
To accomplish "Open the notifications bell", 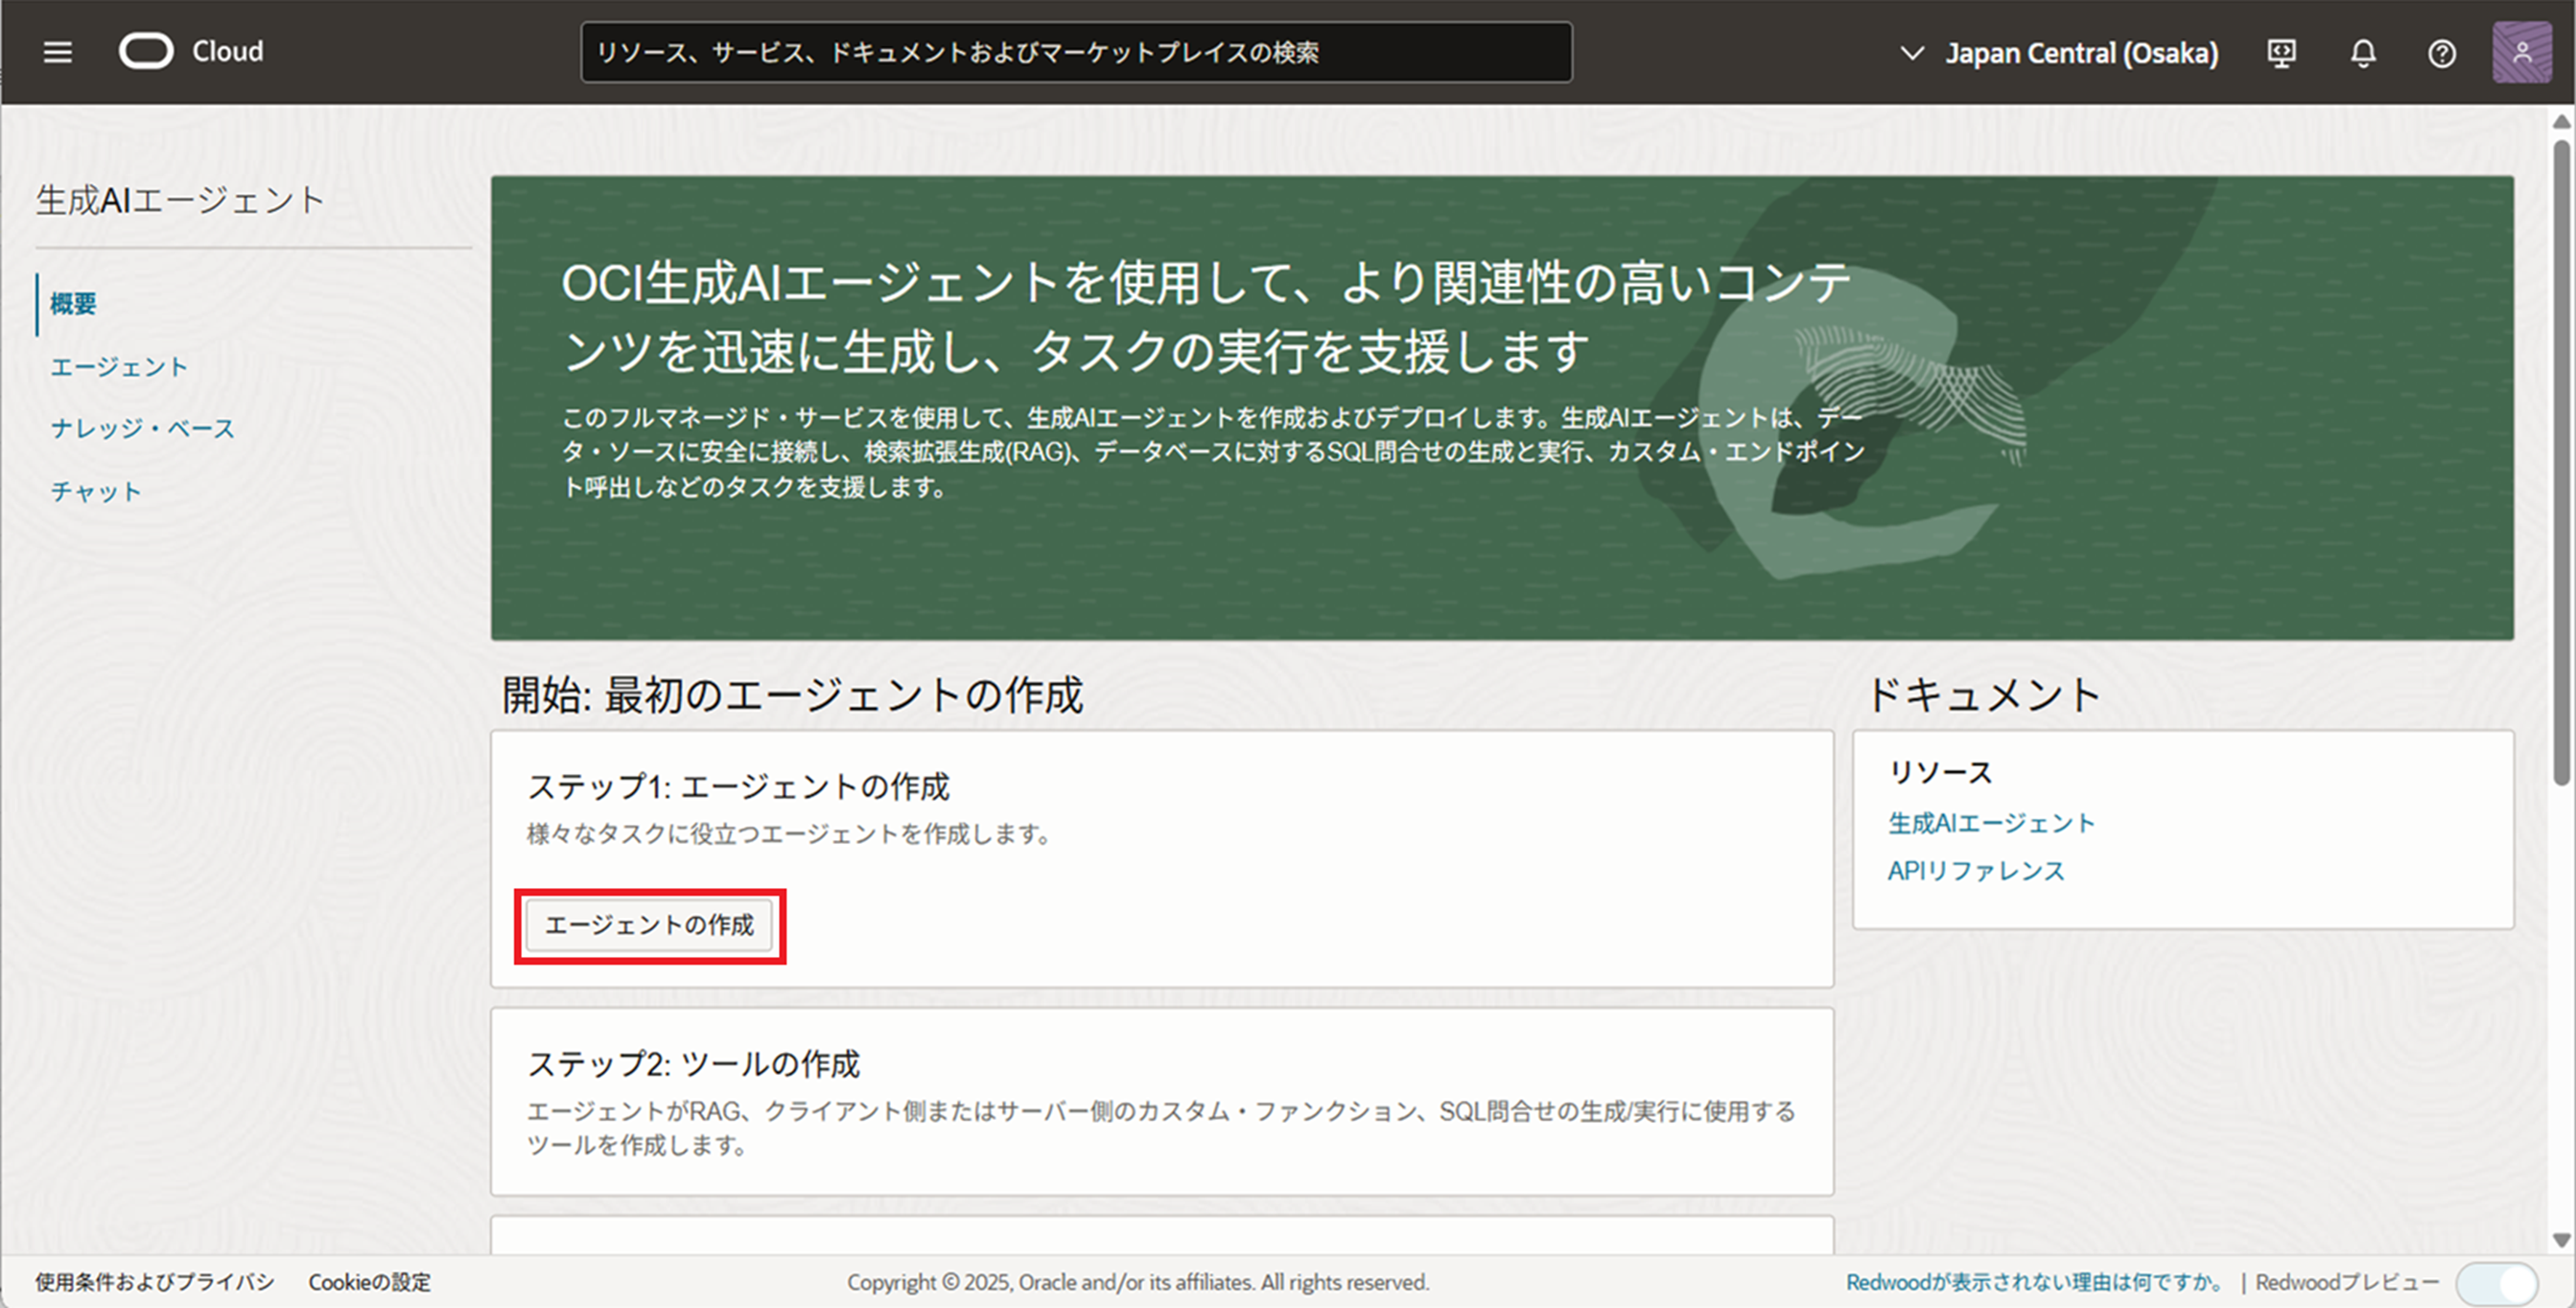I will [2363, 53].
